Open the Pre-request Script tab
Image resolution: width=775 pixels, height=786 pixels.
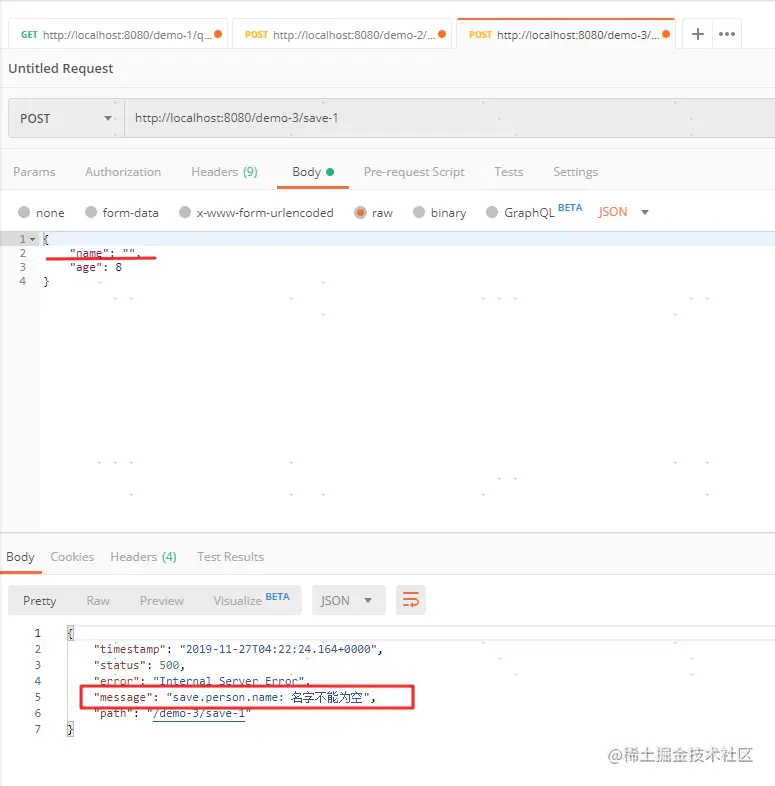click(414, 172)
